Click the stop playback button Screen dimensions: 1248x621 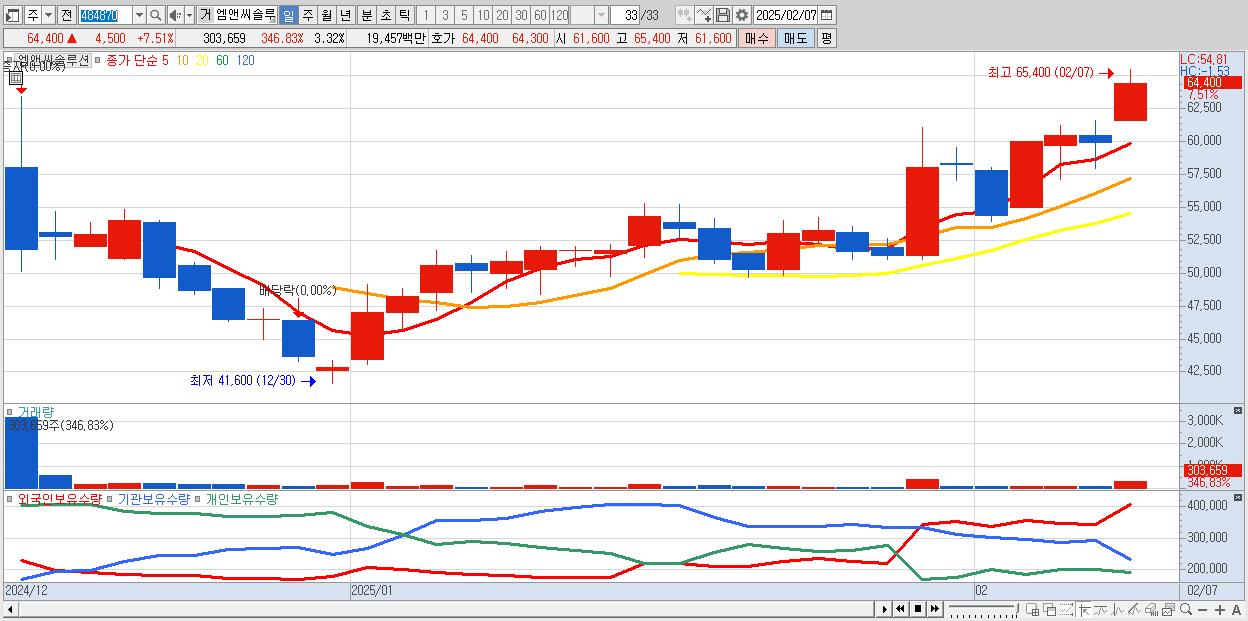pyautogui.click(x=918, y=609)
